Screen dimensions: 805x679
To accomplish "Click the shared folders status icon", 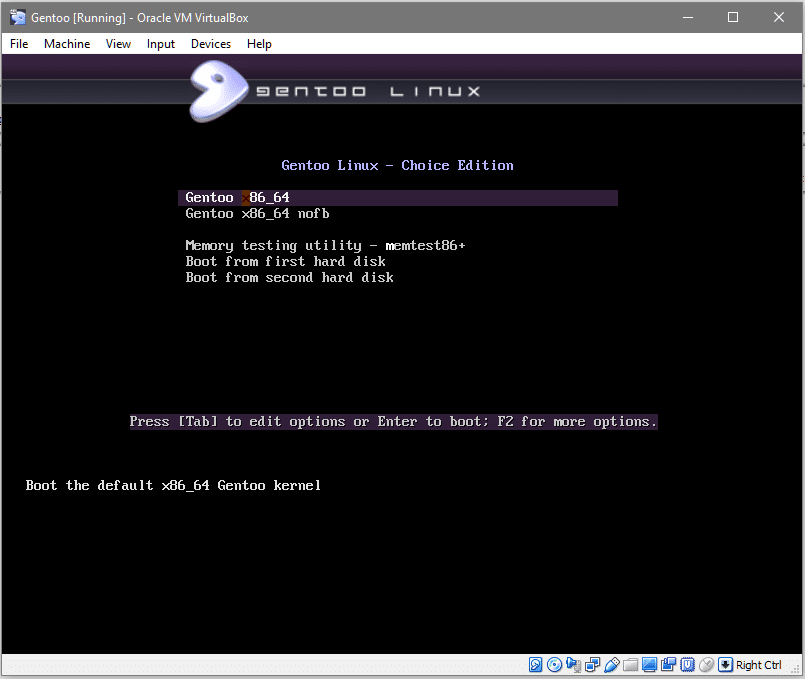I will click(630, 665).
